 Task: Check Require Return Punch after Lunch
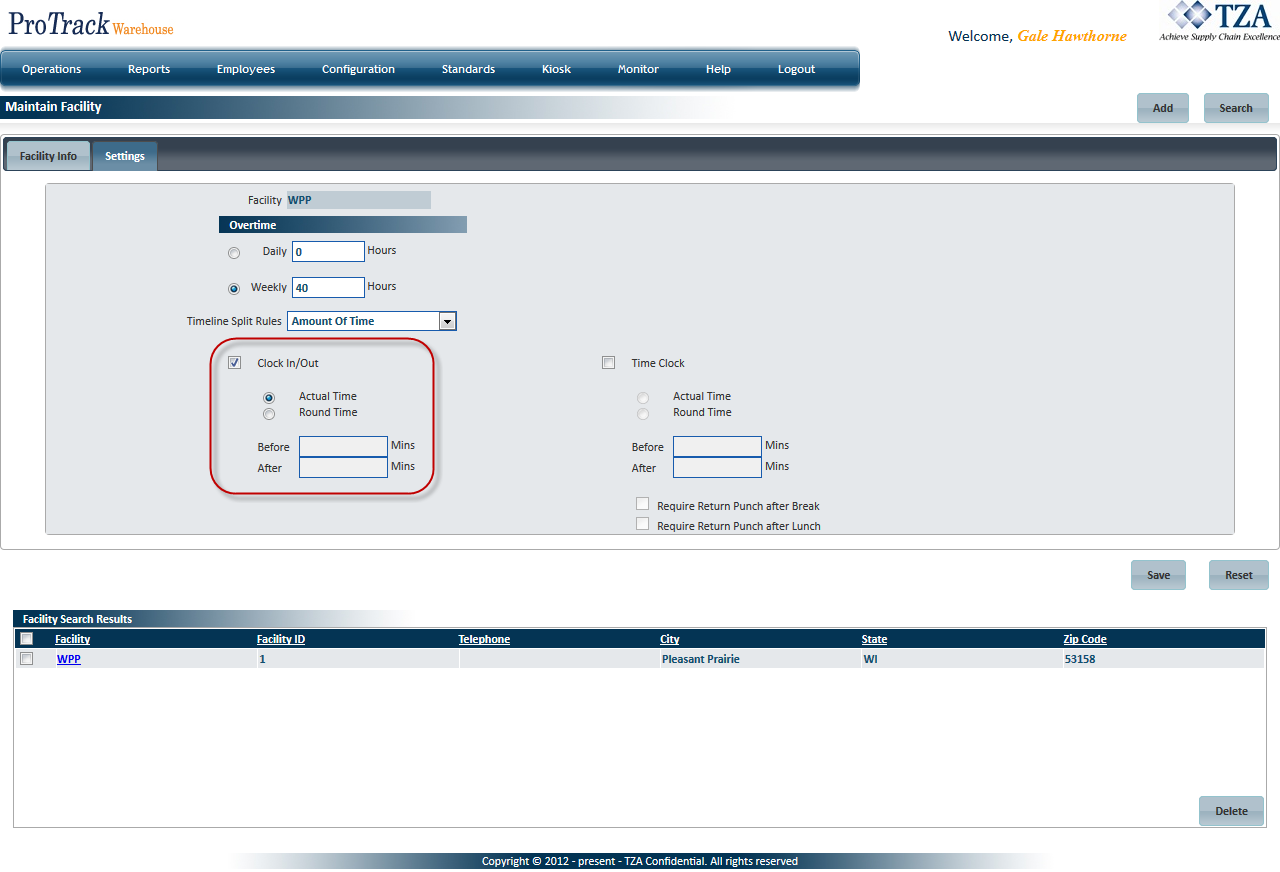642,524
